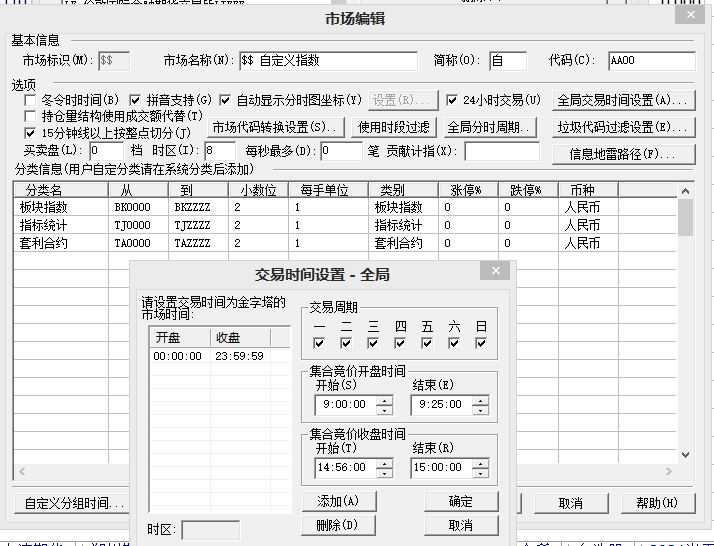This screenshot has width=714, height=546.
Task: Click 信息地雷路径(F) button
Action: 624,154
